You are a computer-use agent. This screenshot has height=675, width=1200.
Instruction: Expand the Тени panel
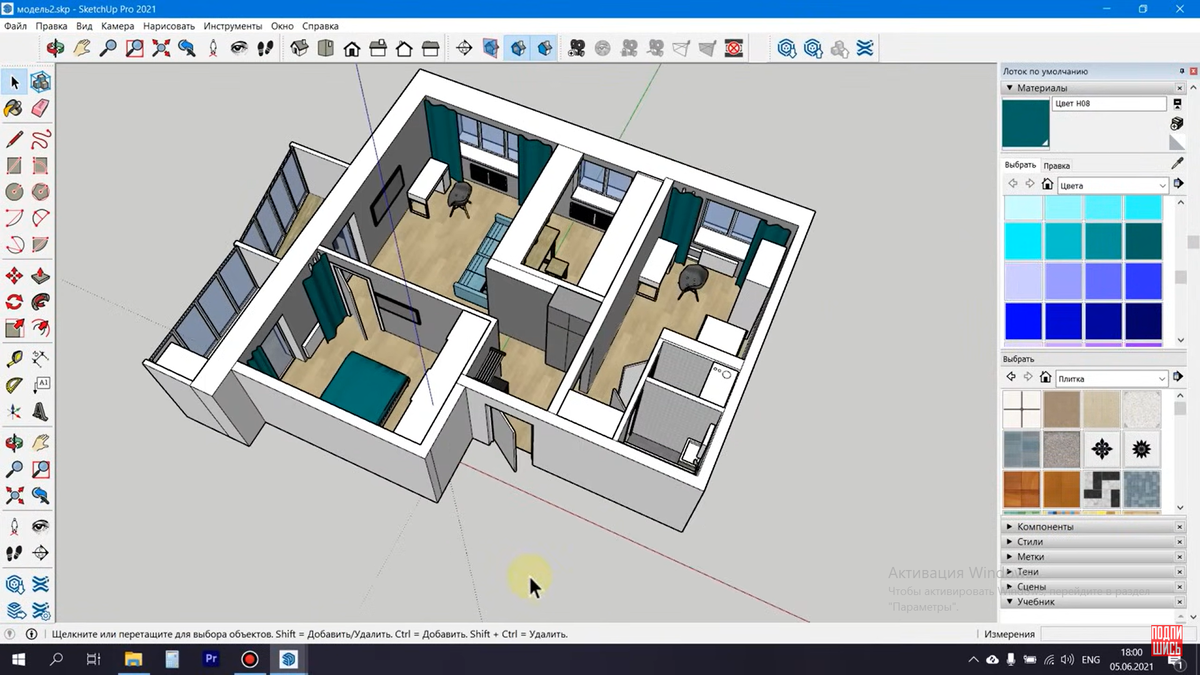tap(1010, 571)
